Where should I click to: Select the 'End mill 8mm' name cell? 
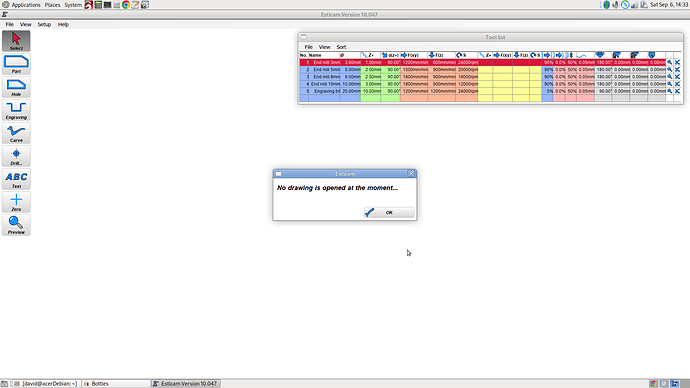324,77
